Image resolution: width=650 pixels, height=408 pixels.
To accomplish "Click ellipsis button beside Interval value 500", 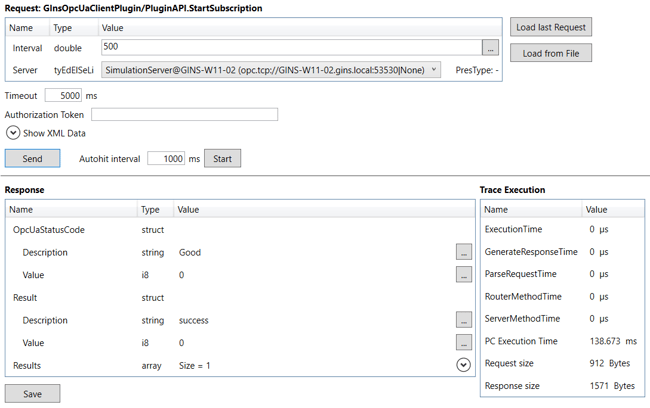I will tap(490, 47).
